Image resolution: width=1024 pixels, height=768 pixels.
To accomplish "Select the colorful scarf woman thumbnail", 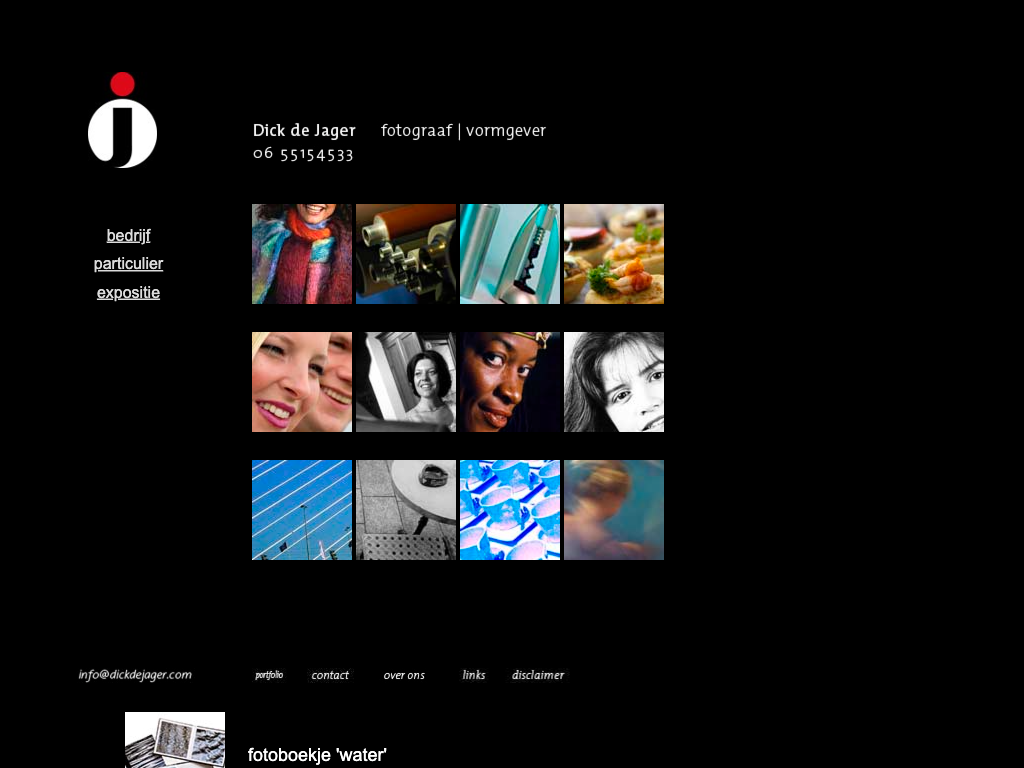I will click(x=302, y=254).
